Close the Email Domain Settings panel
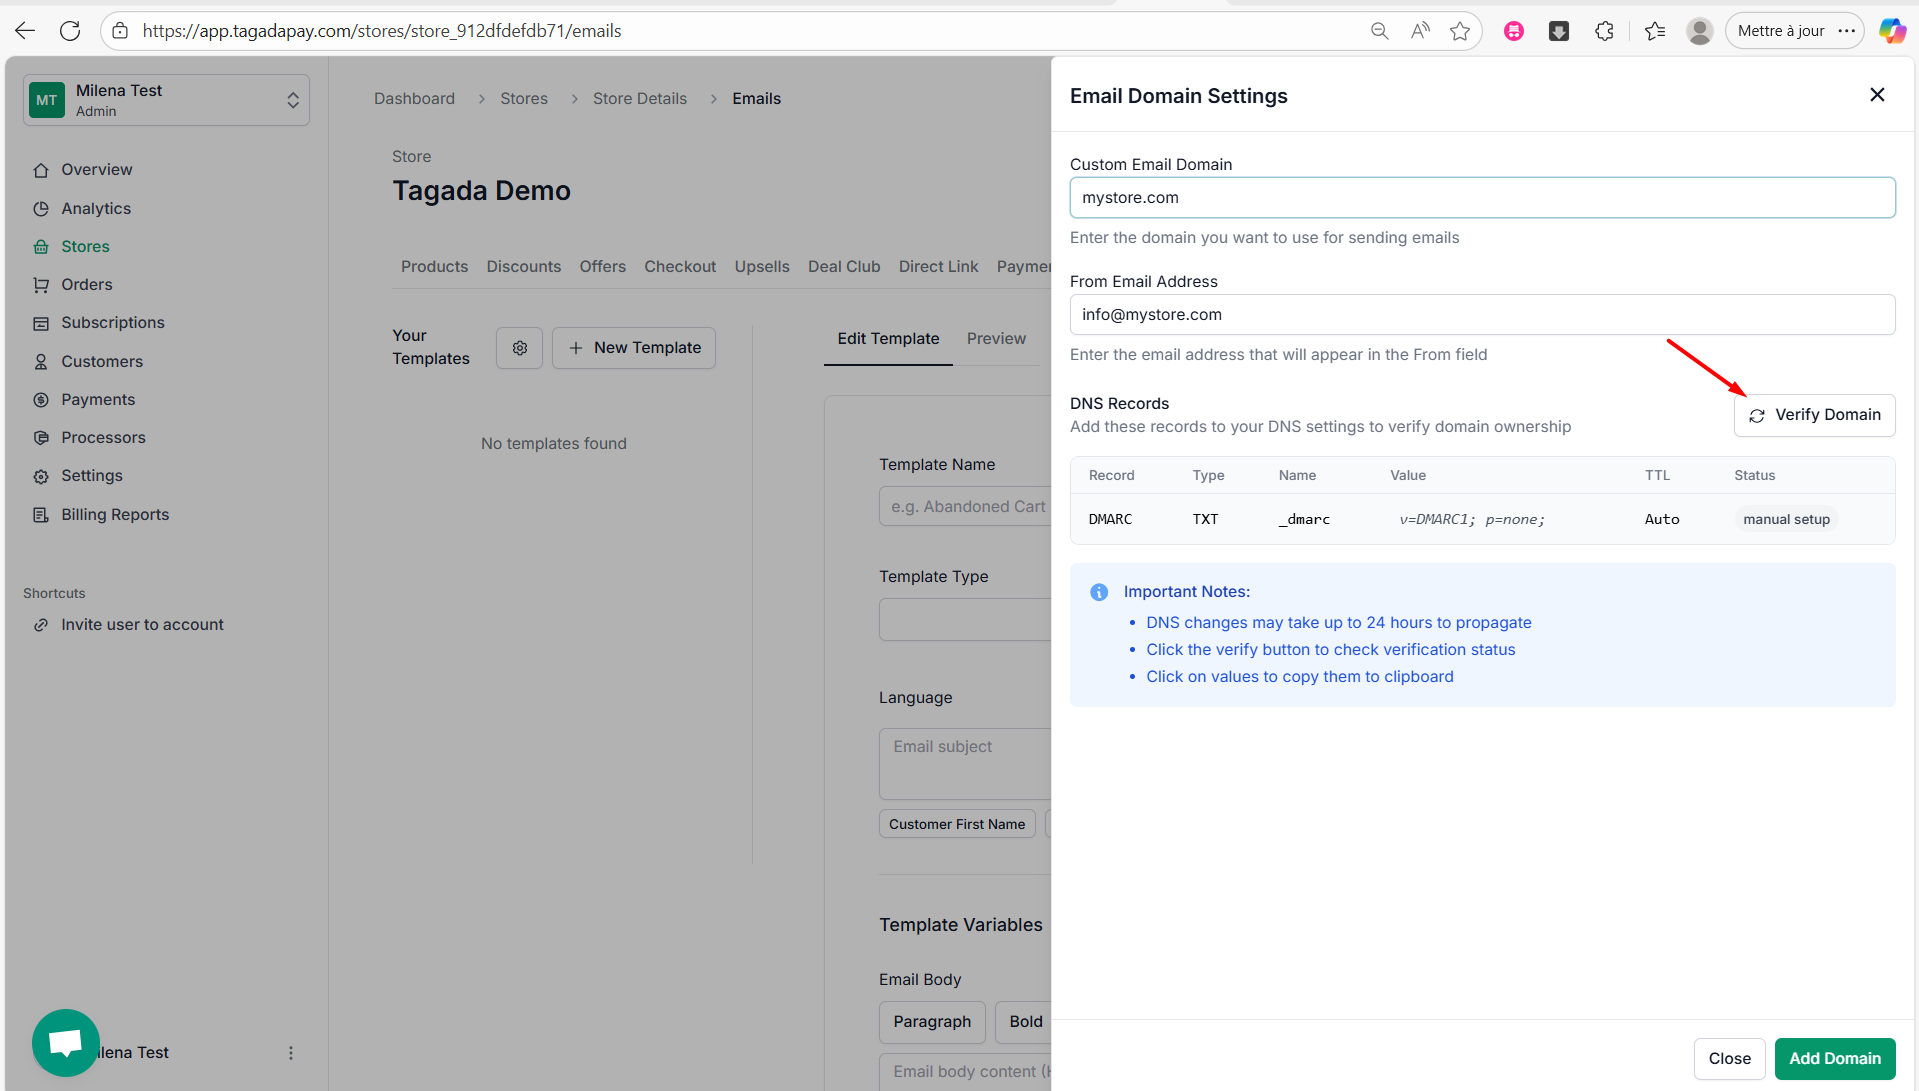 [1876, 95]
